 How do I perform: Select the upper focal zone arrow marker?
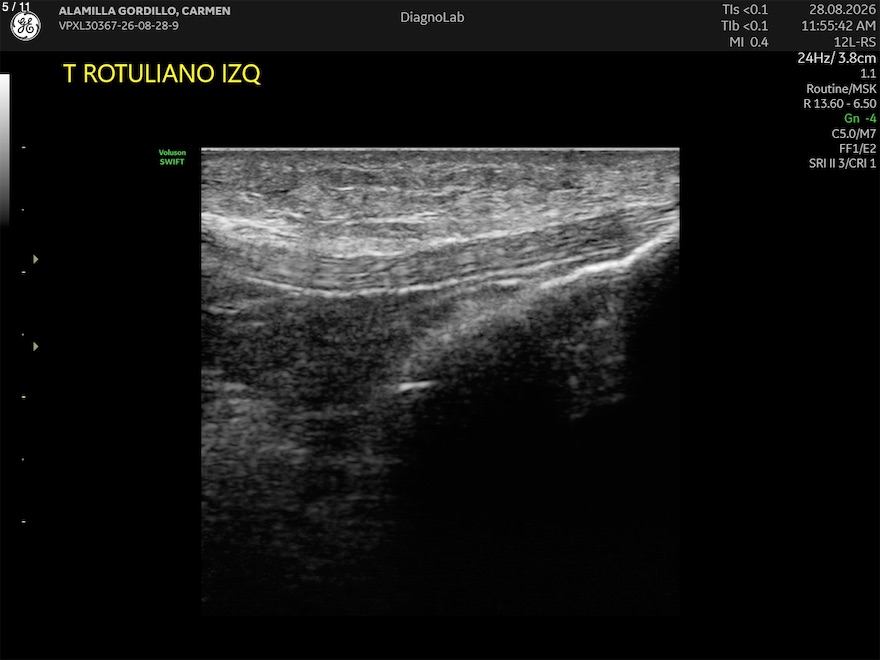pos(35,259)
